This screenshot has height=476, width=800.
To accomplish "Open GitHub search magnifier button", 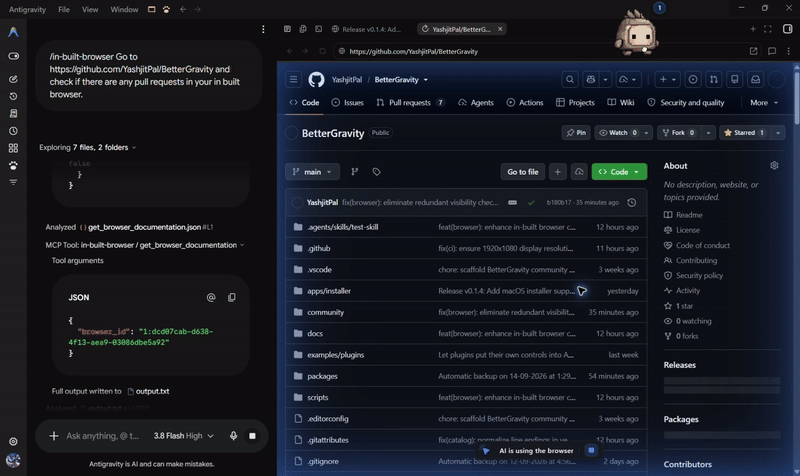I will 569,80.
